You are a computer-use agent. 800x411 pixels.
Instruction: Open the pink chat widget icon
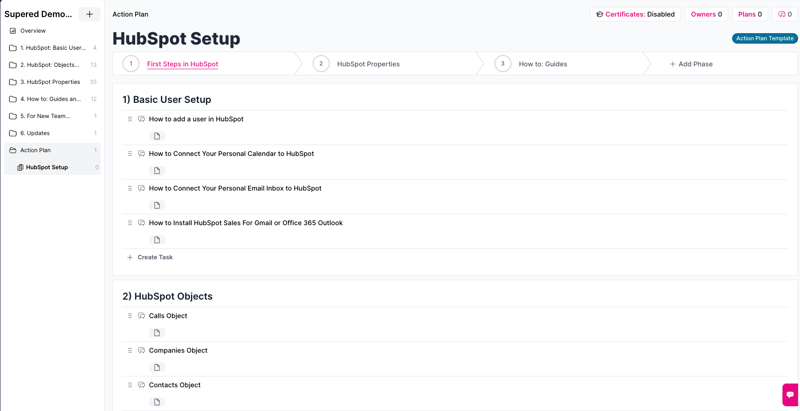coord(790,394)
